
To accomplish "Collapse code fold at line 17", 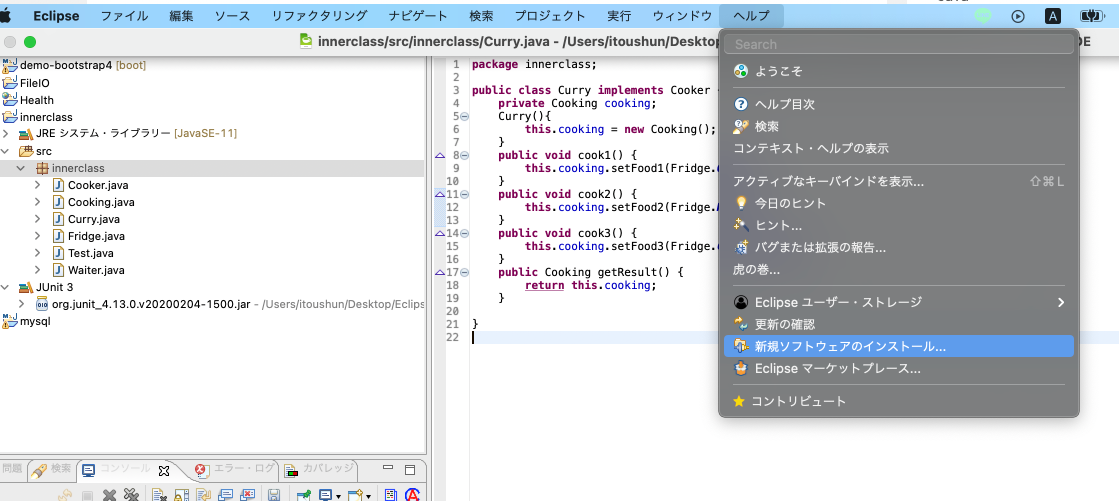I will point(464,272).
